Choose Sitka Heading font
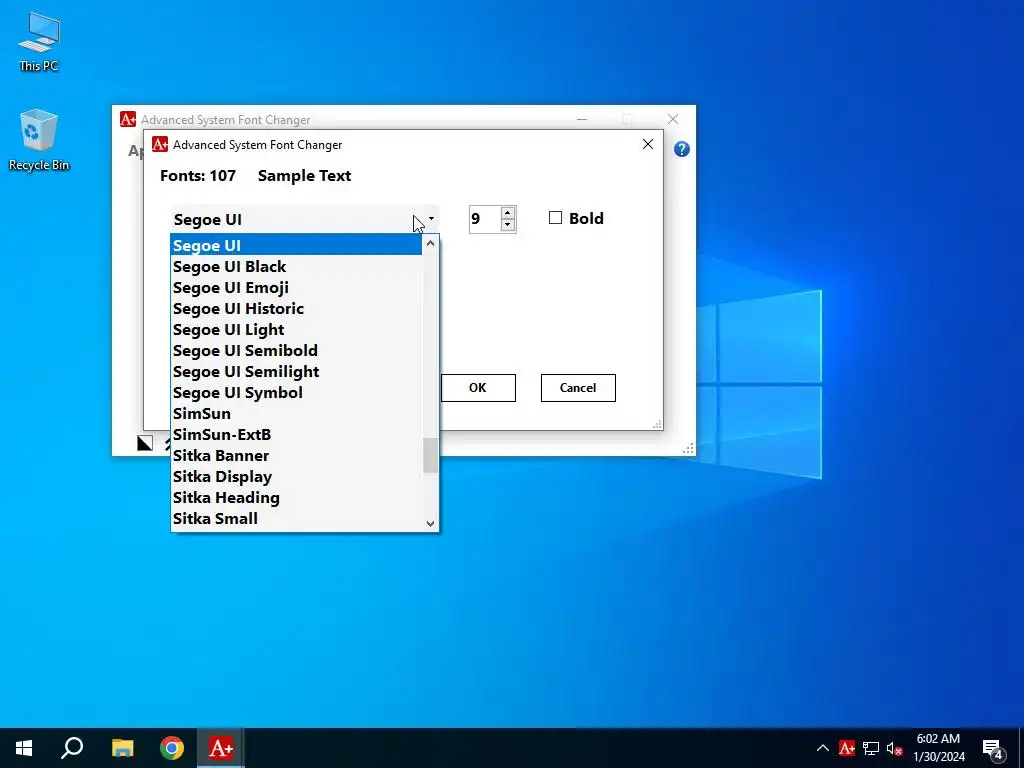The width and height of the screenshot is (1024, 768). (x=296, y=498)
